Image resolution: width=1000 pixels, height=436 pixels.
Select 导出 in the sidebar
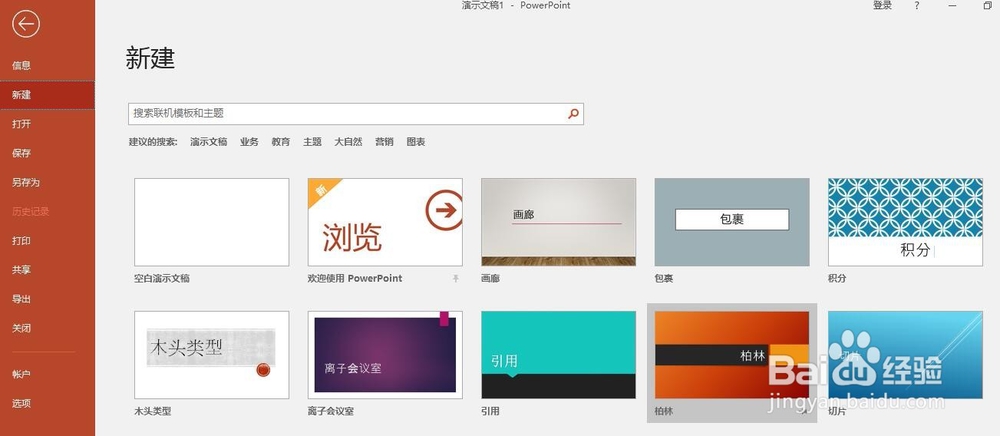47,299
